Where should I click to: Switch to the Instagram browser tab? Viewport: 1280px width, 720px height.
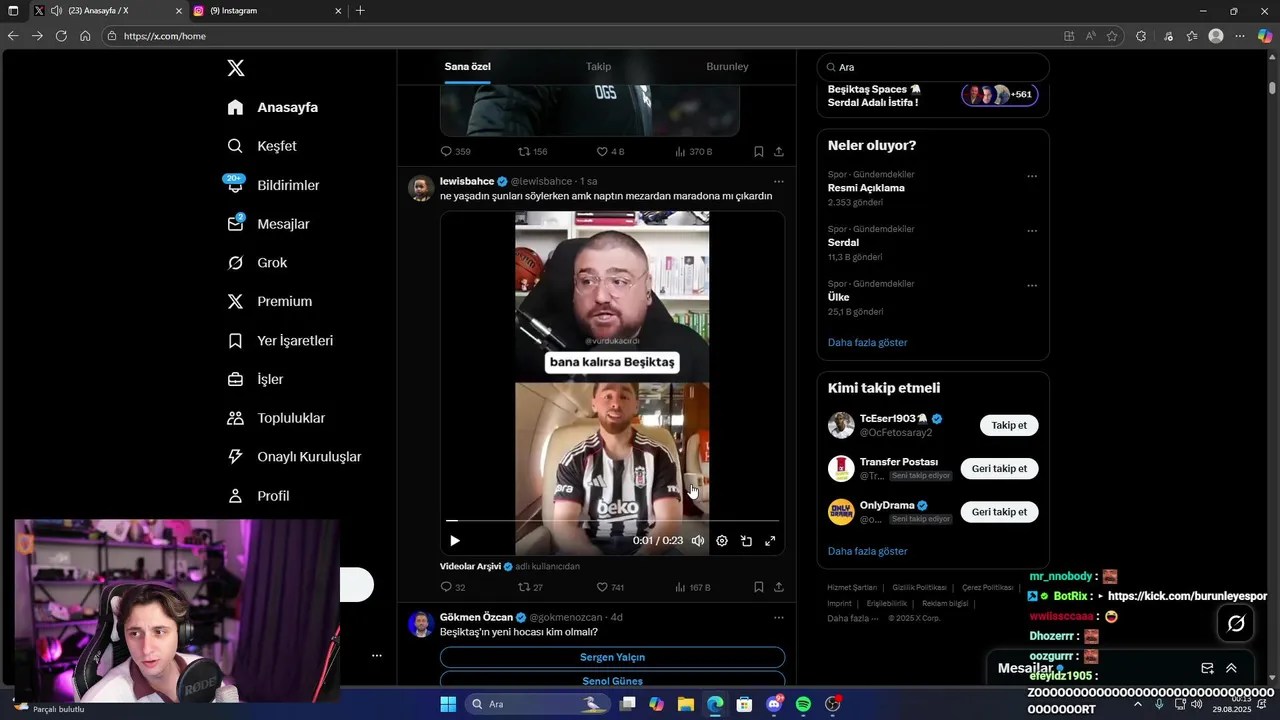click(x=266, y=11)
